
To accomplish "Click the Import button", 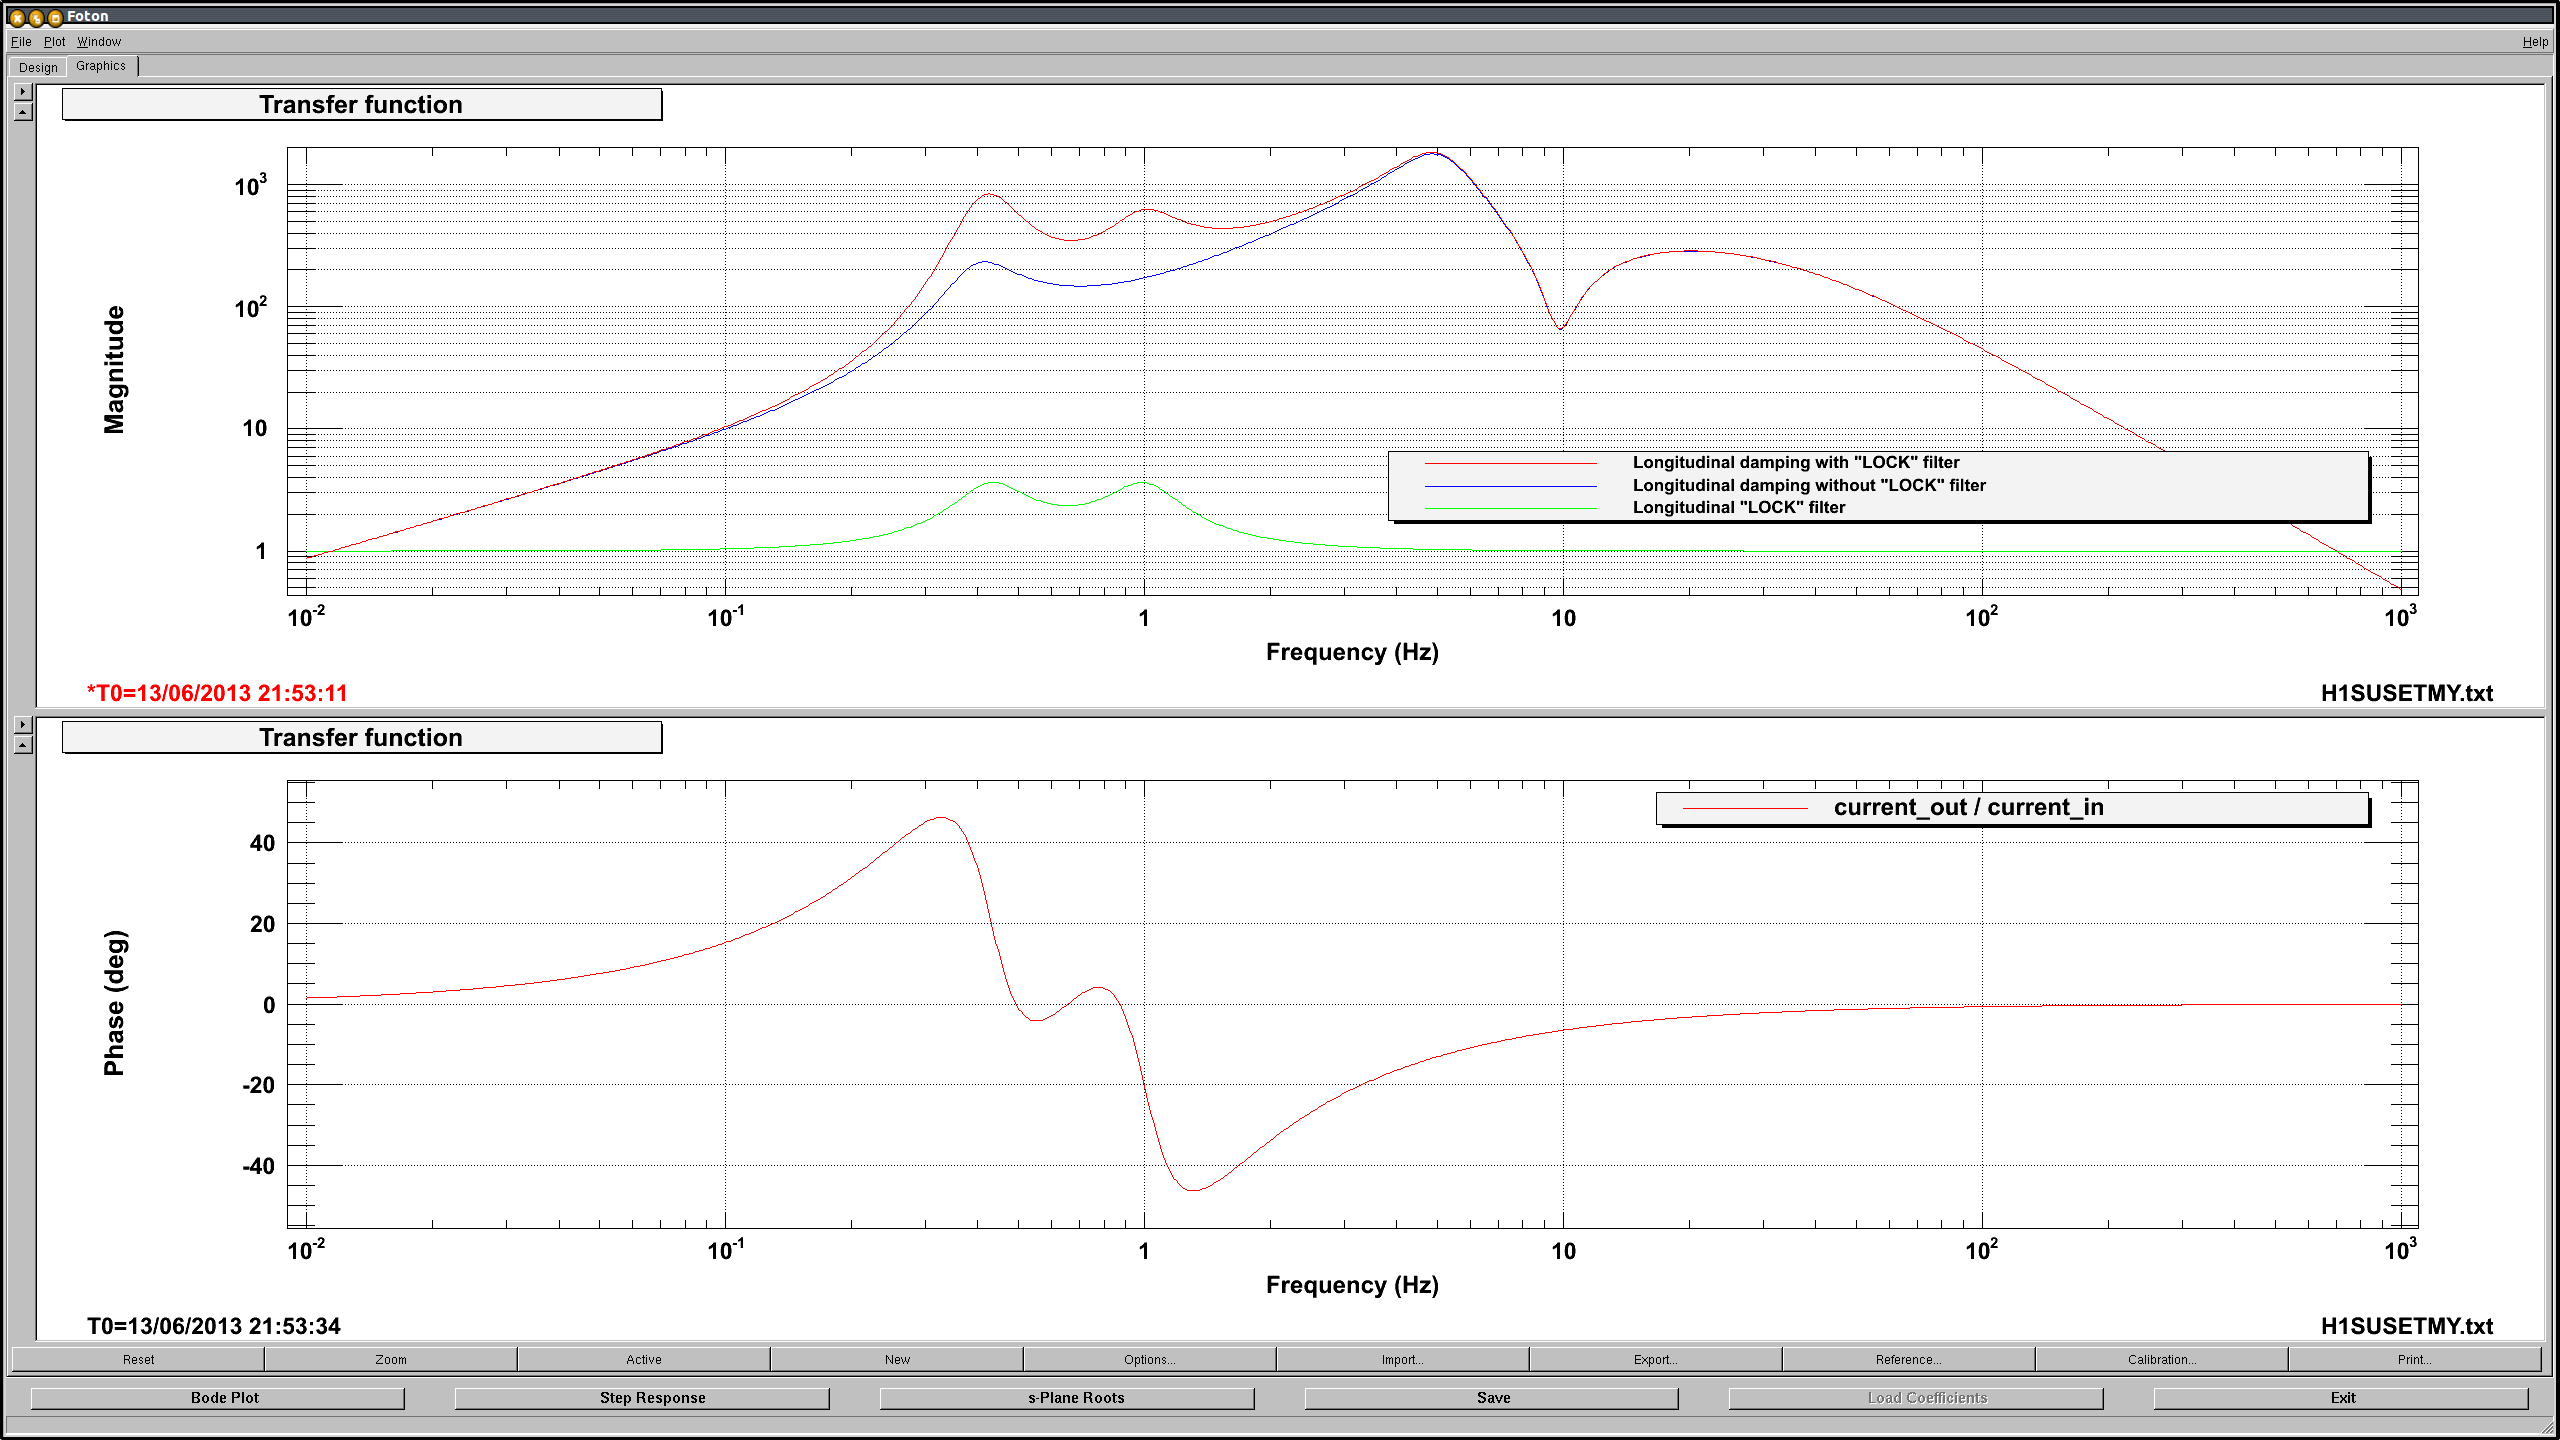I will coord(1403,1359).
